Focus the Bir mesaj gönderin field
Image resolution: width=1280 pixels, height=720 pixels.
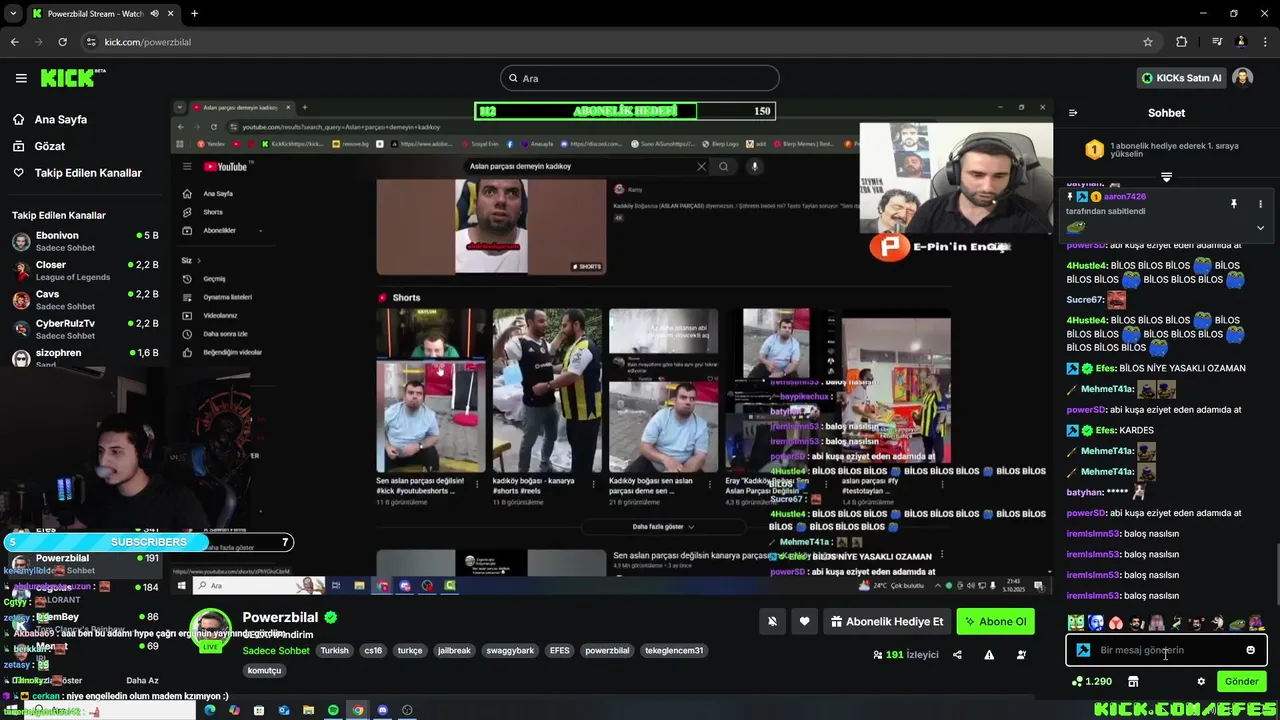(x=1166, y=650)
